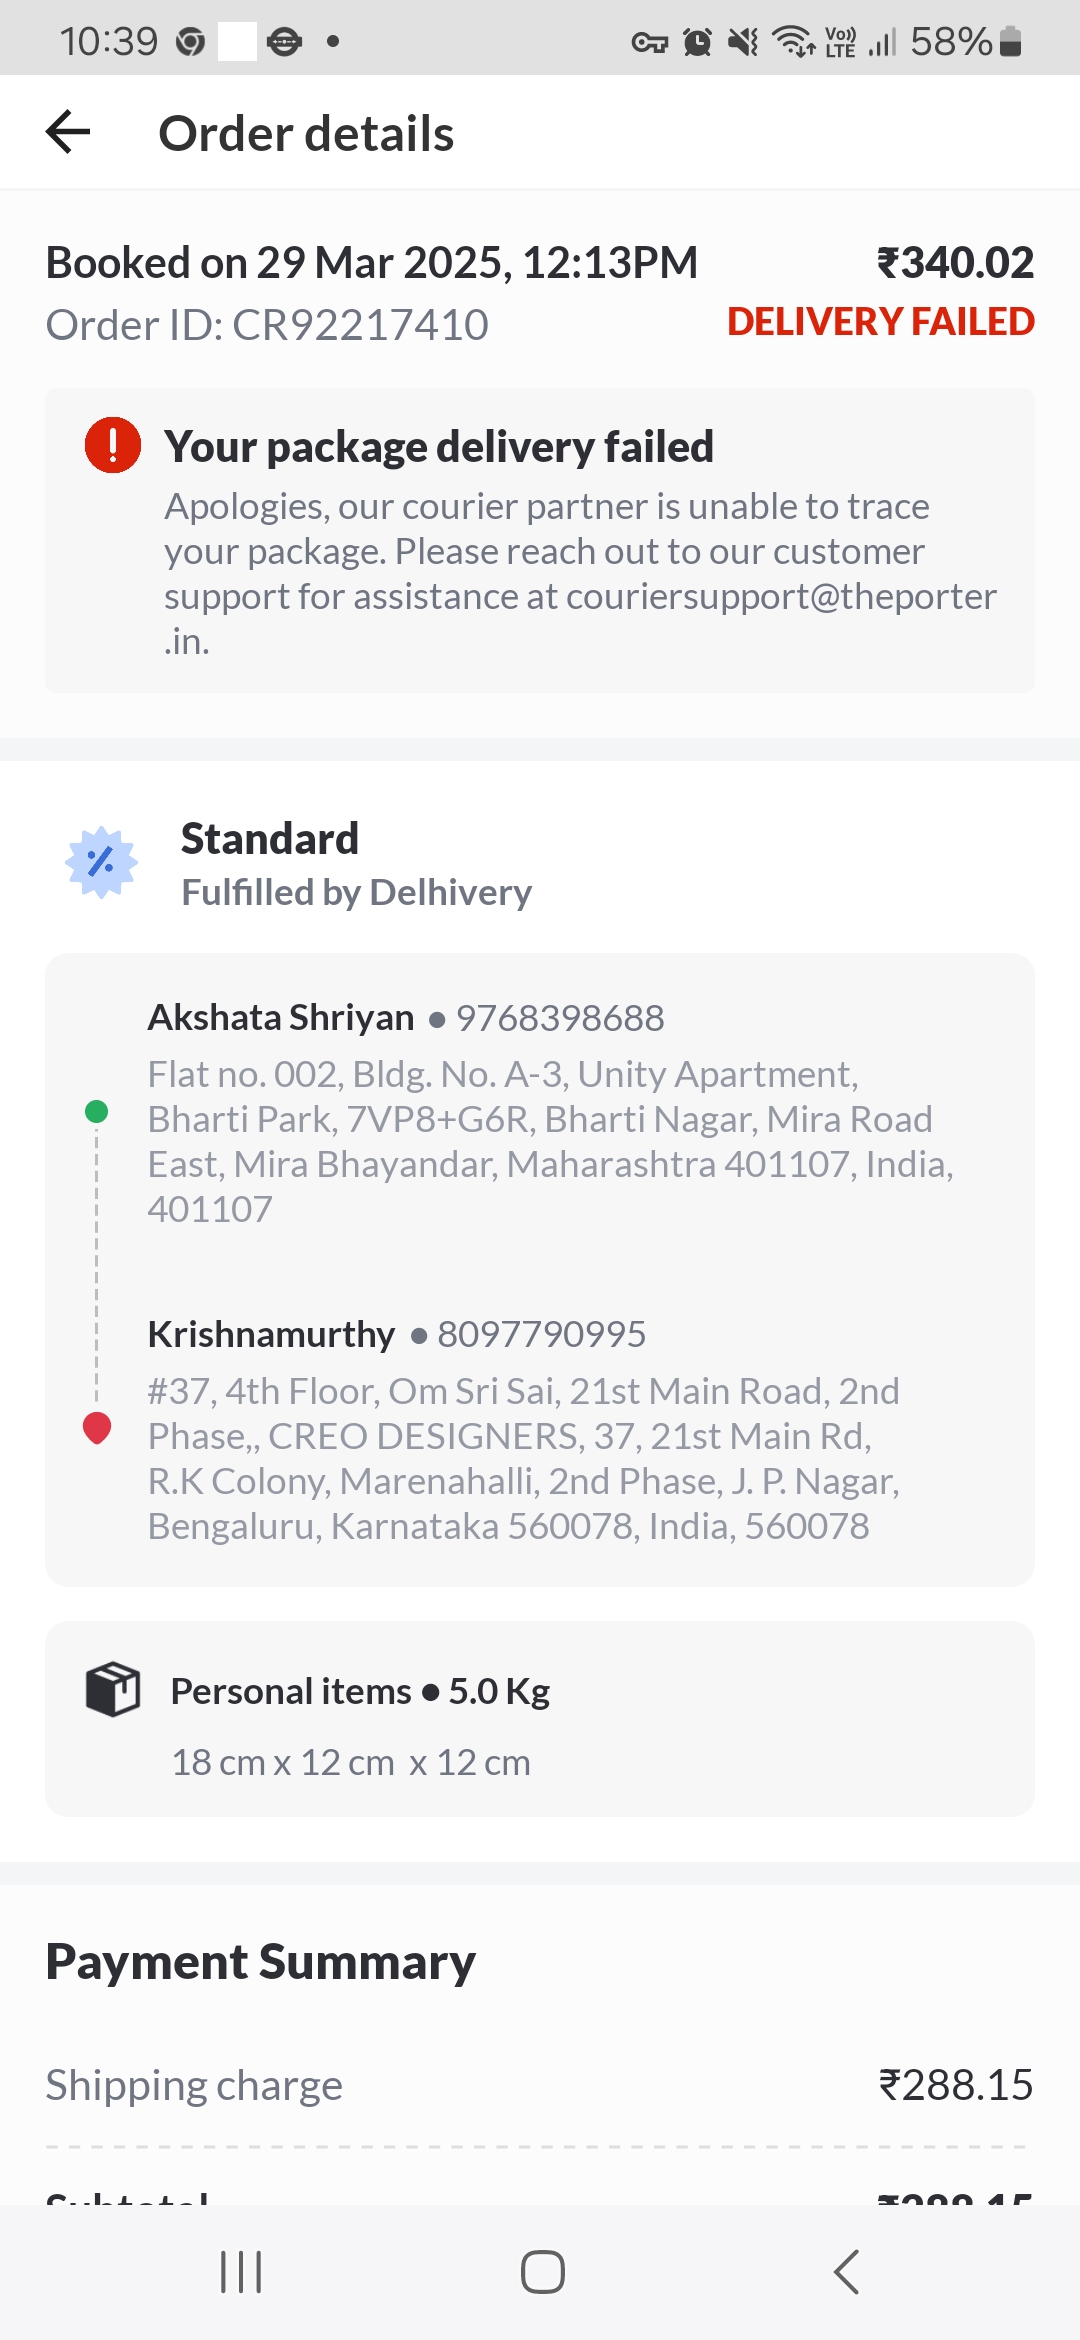Image resolution: width=1080 pixels, height=2340 pixels.
Task: Tap the Personal items 5.0 Kg card
Action: click(540, 1719)
